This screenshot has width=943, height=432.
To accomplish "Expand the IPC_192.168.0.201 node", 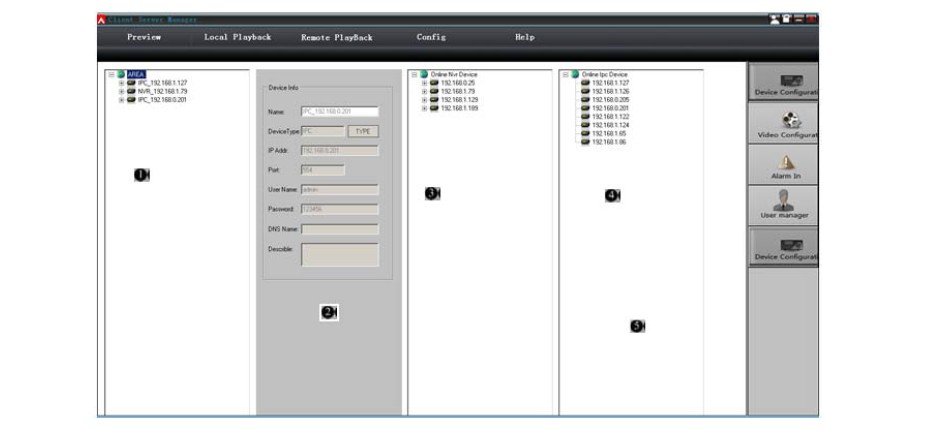I will point(121,100).
